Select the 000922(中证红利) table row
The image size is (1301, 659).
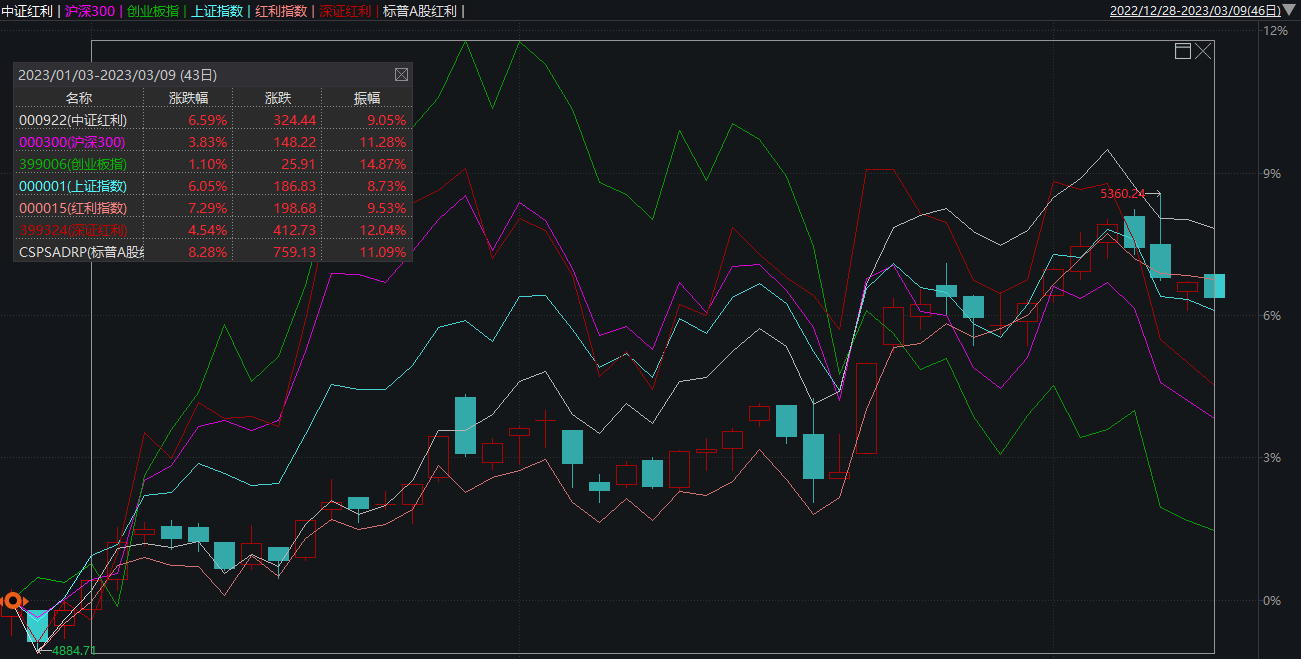[x=212, y=119]
